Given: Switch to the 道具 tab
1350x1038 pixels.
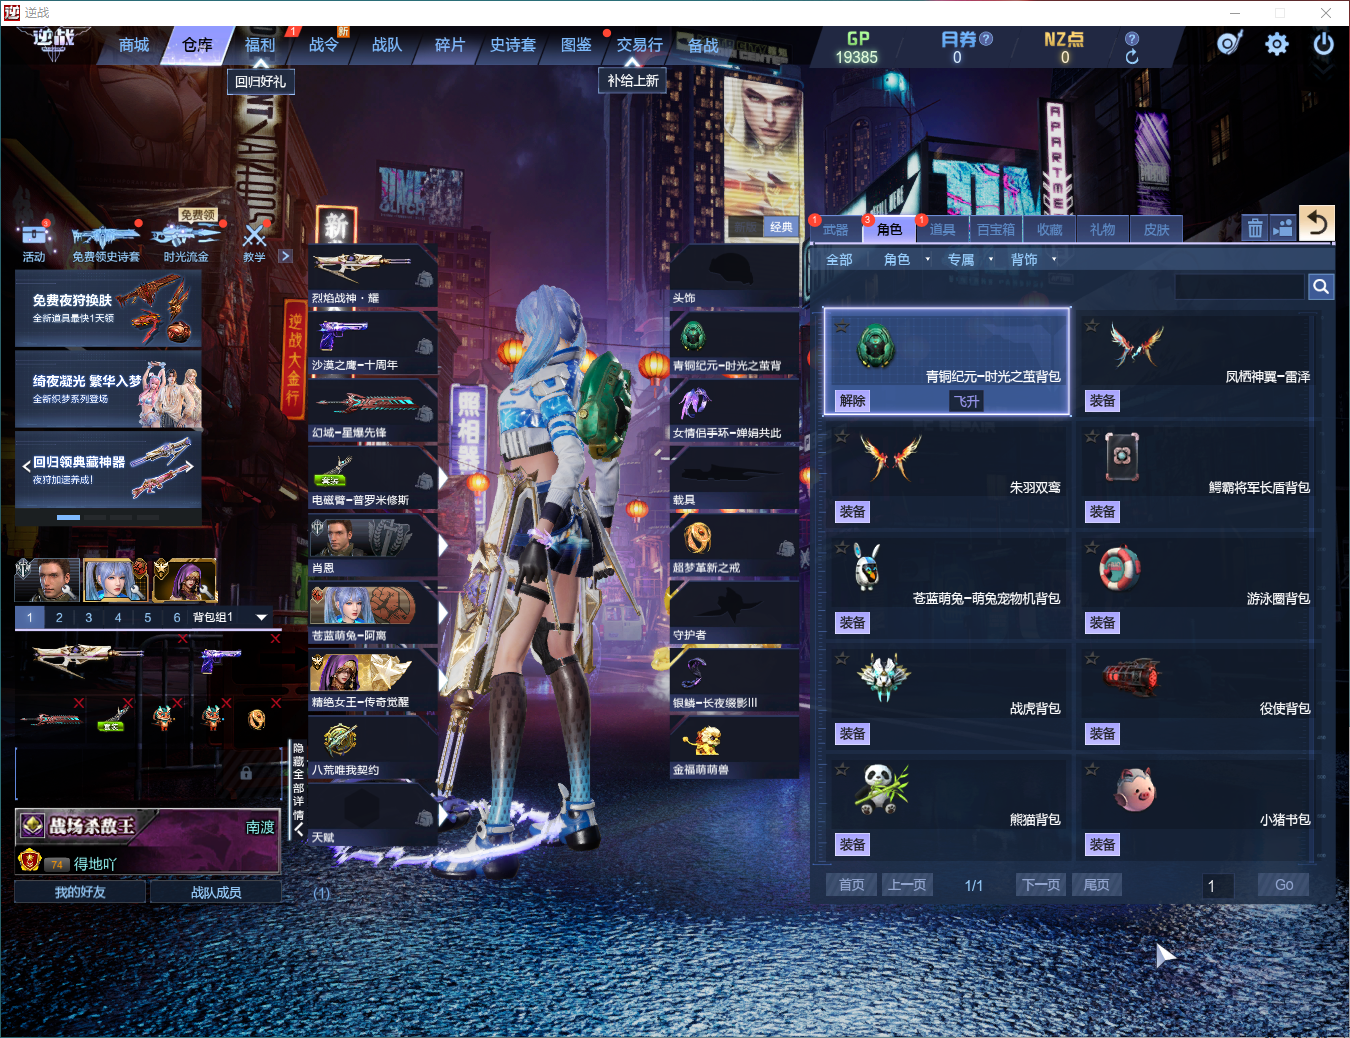Looking at the screenshot, I should [942, 230].
